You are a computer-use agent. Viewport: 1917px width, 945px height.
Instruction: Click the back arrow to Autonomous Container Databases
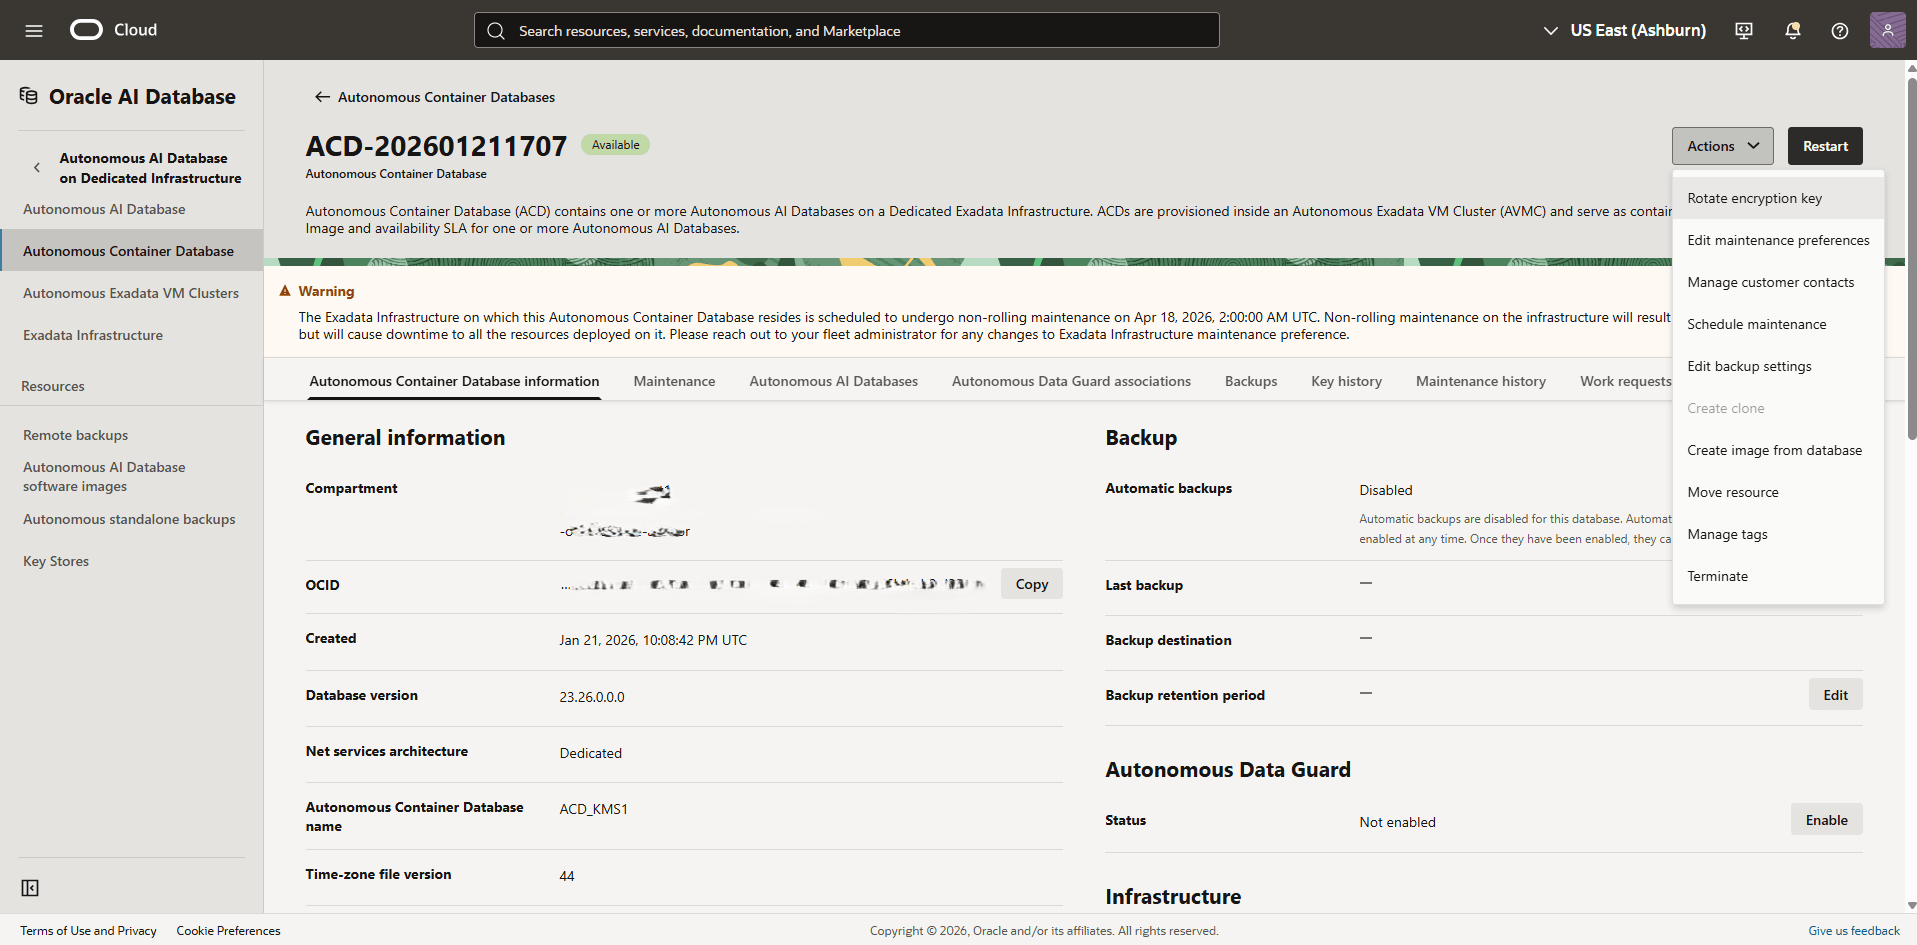[x=322, y=96]
